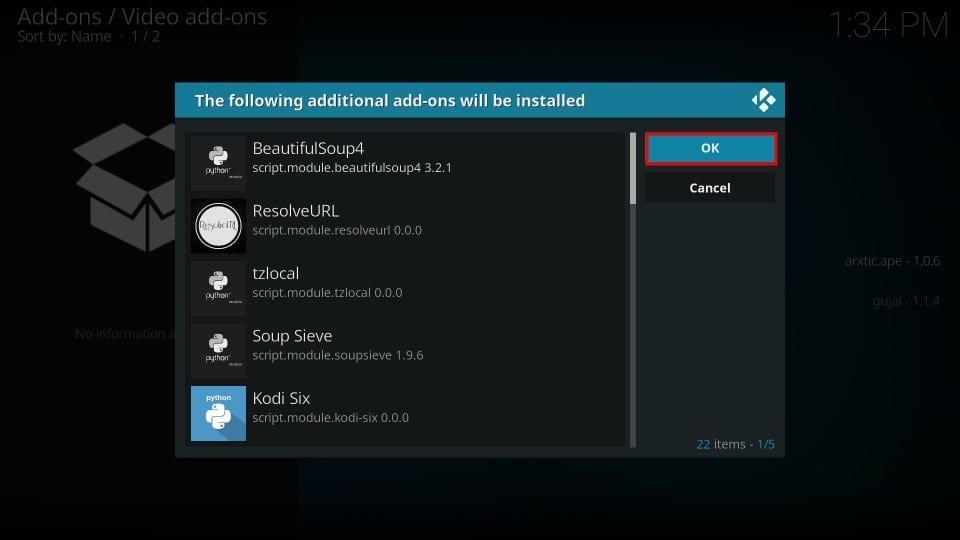The height and width of the screenshot is (540, 960).
Task: Click the dialog title about additional add-ons
Action: pyautogui.click(x=389, y=100)
